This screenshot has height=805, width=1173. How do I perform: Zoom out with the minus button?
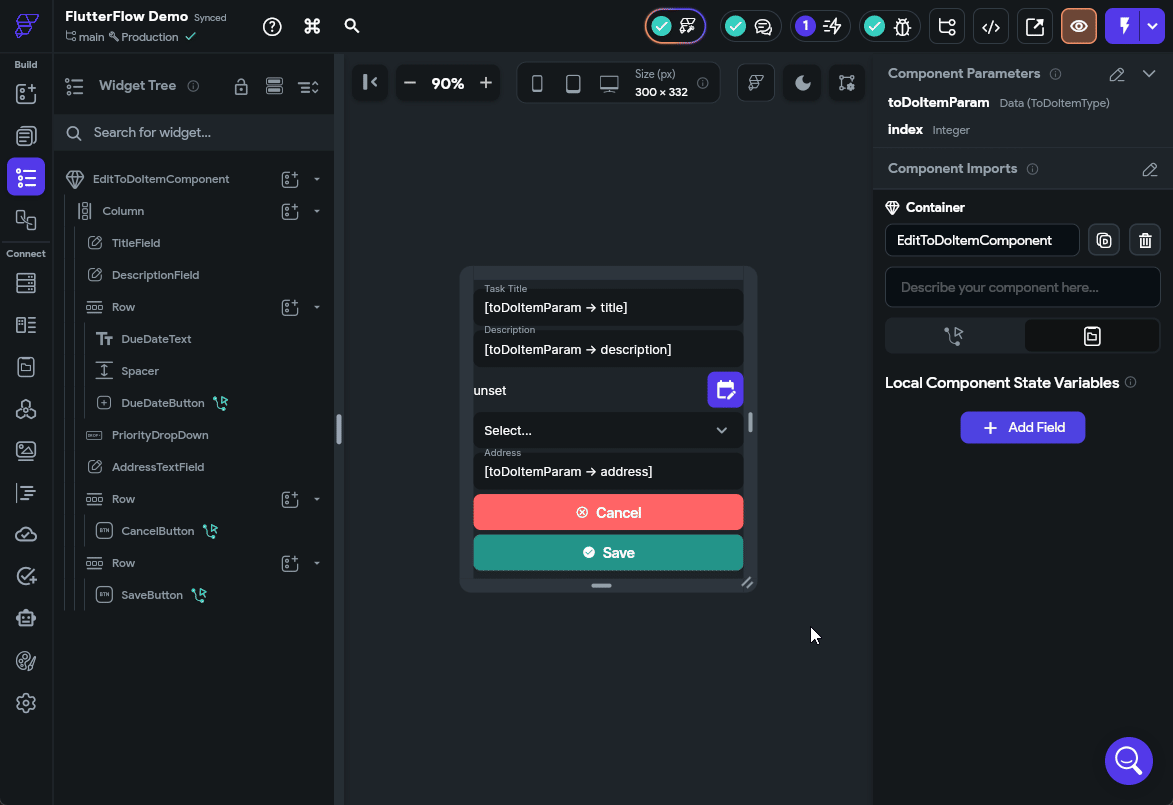coord(410,83)
